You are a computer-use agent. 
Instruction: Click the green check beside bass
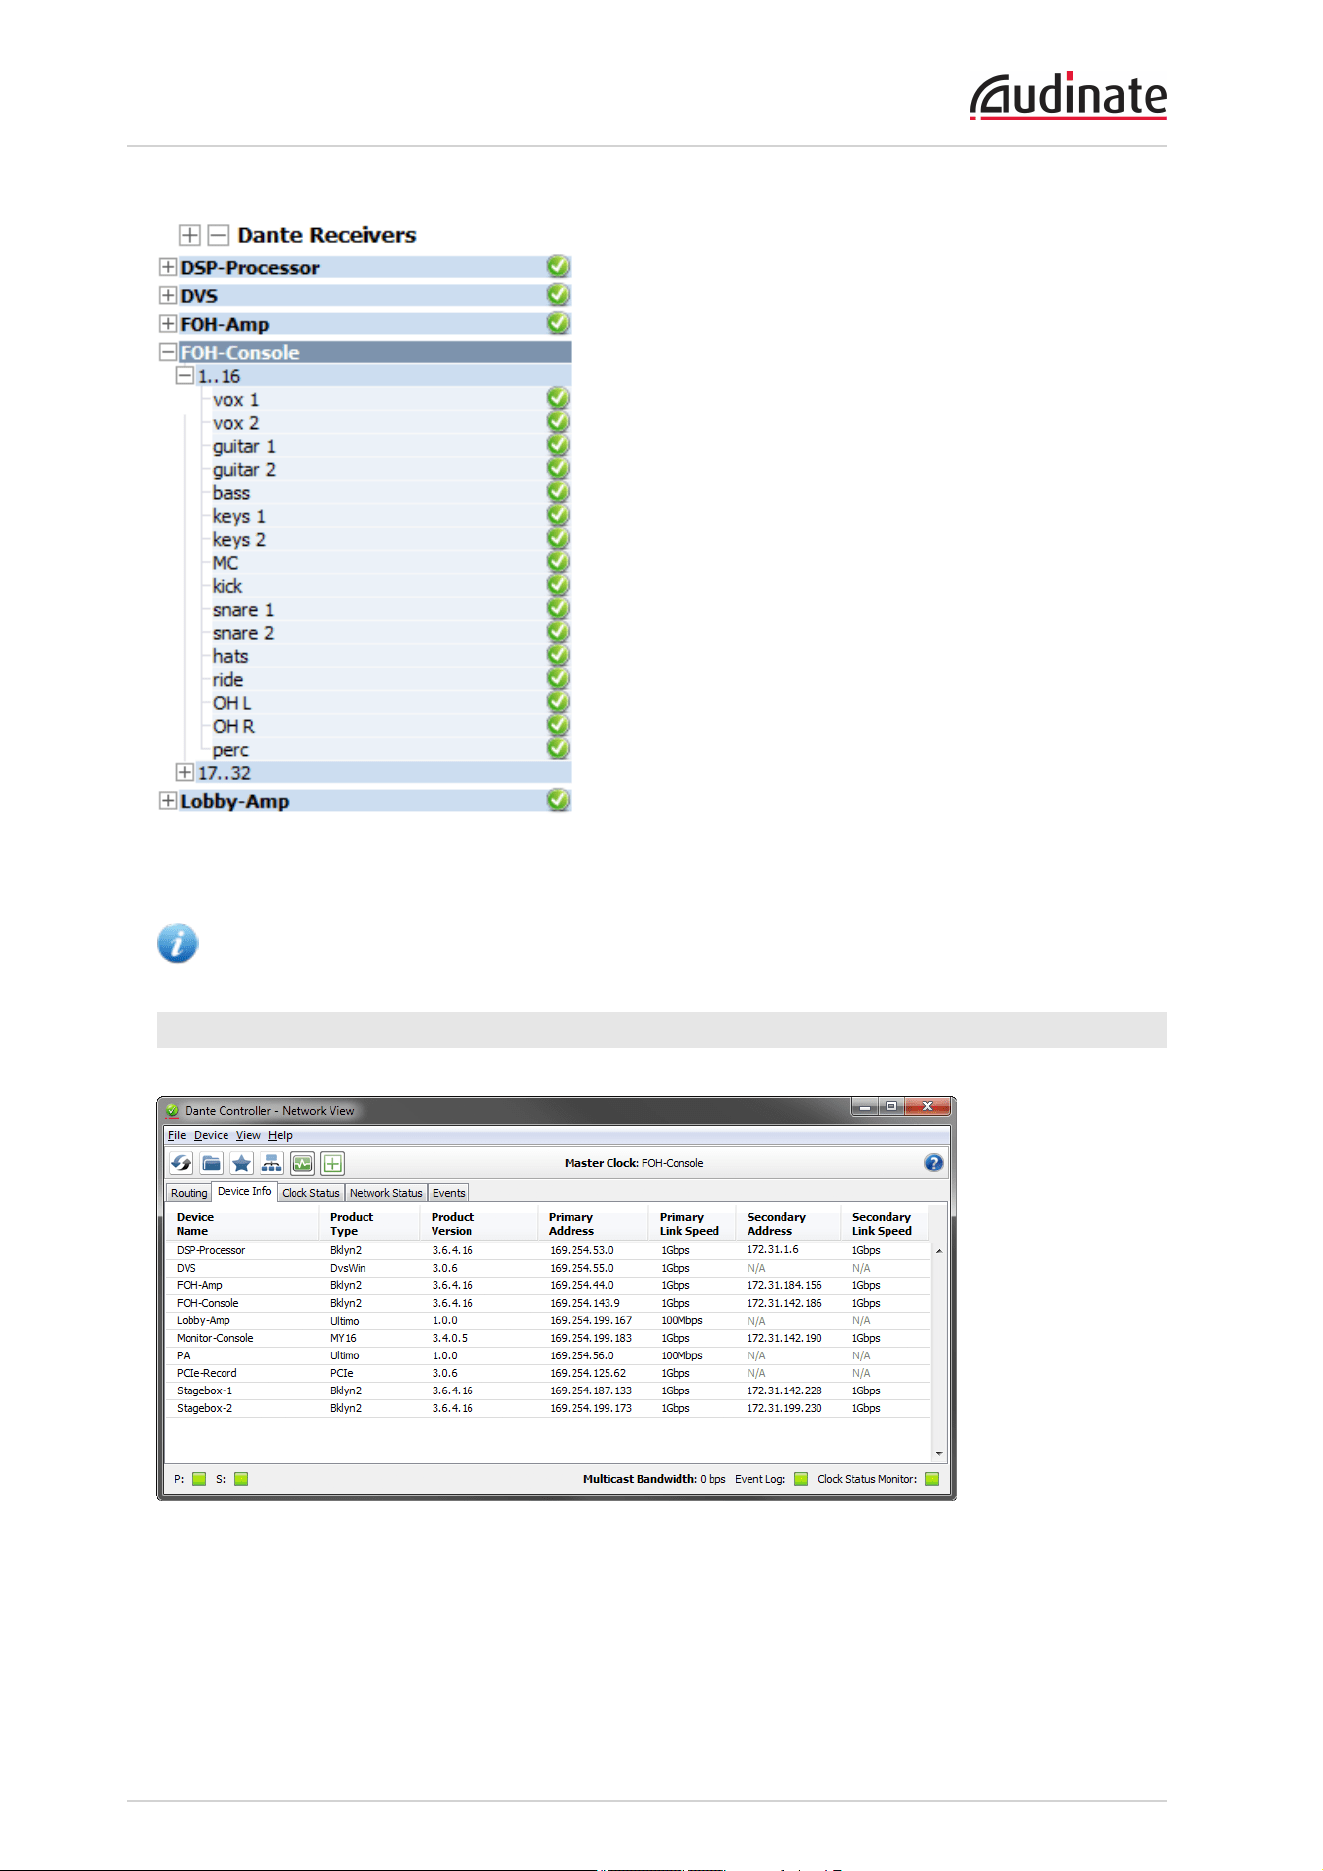point(558,492)
